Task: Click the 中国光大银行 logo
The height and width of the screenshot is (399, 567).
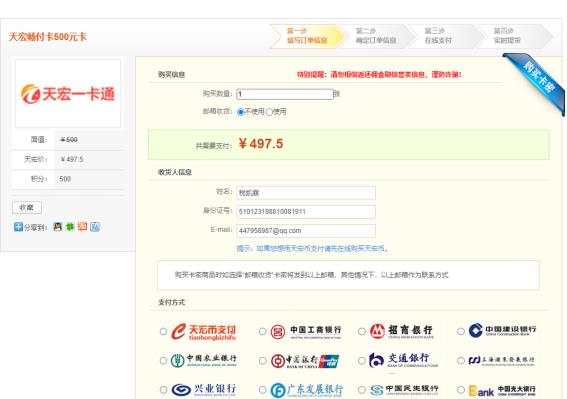Action: [x=502, y=390]
